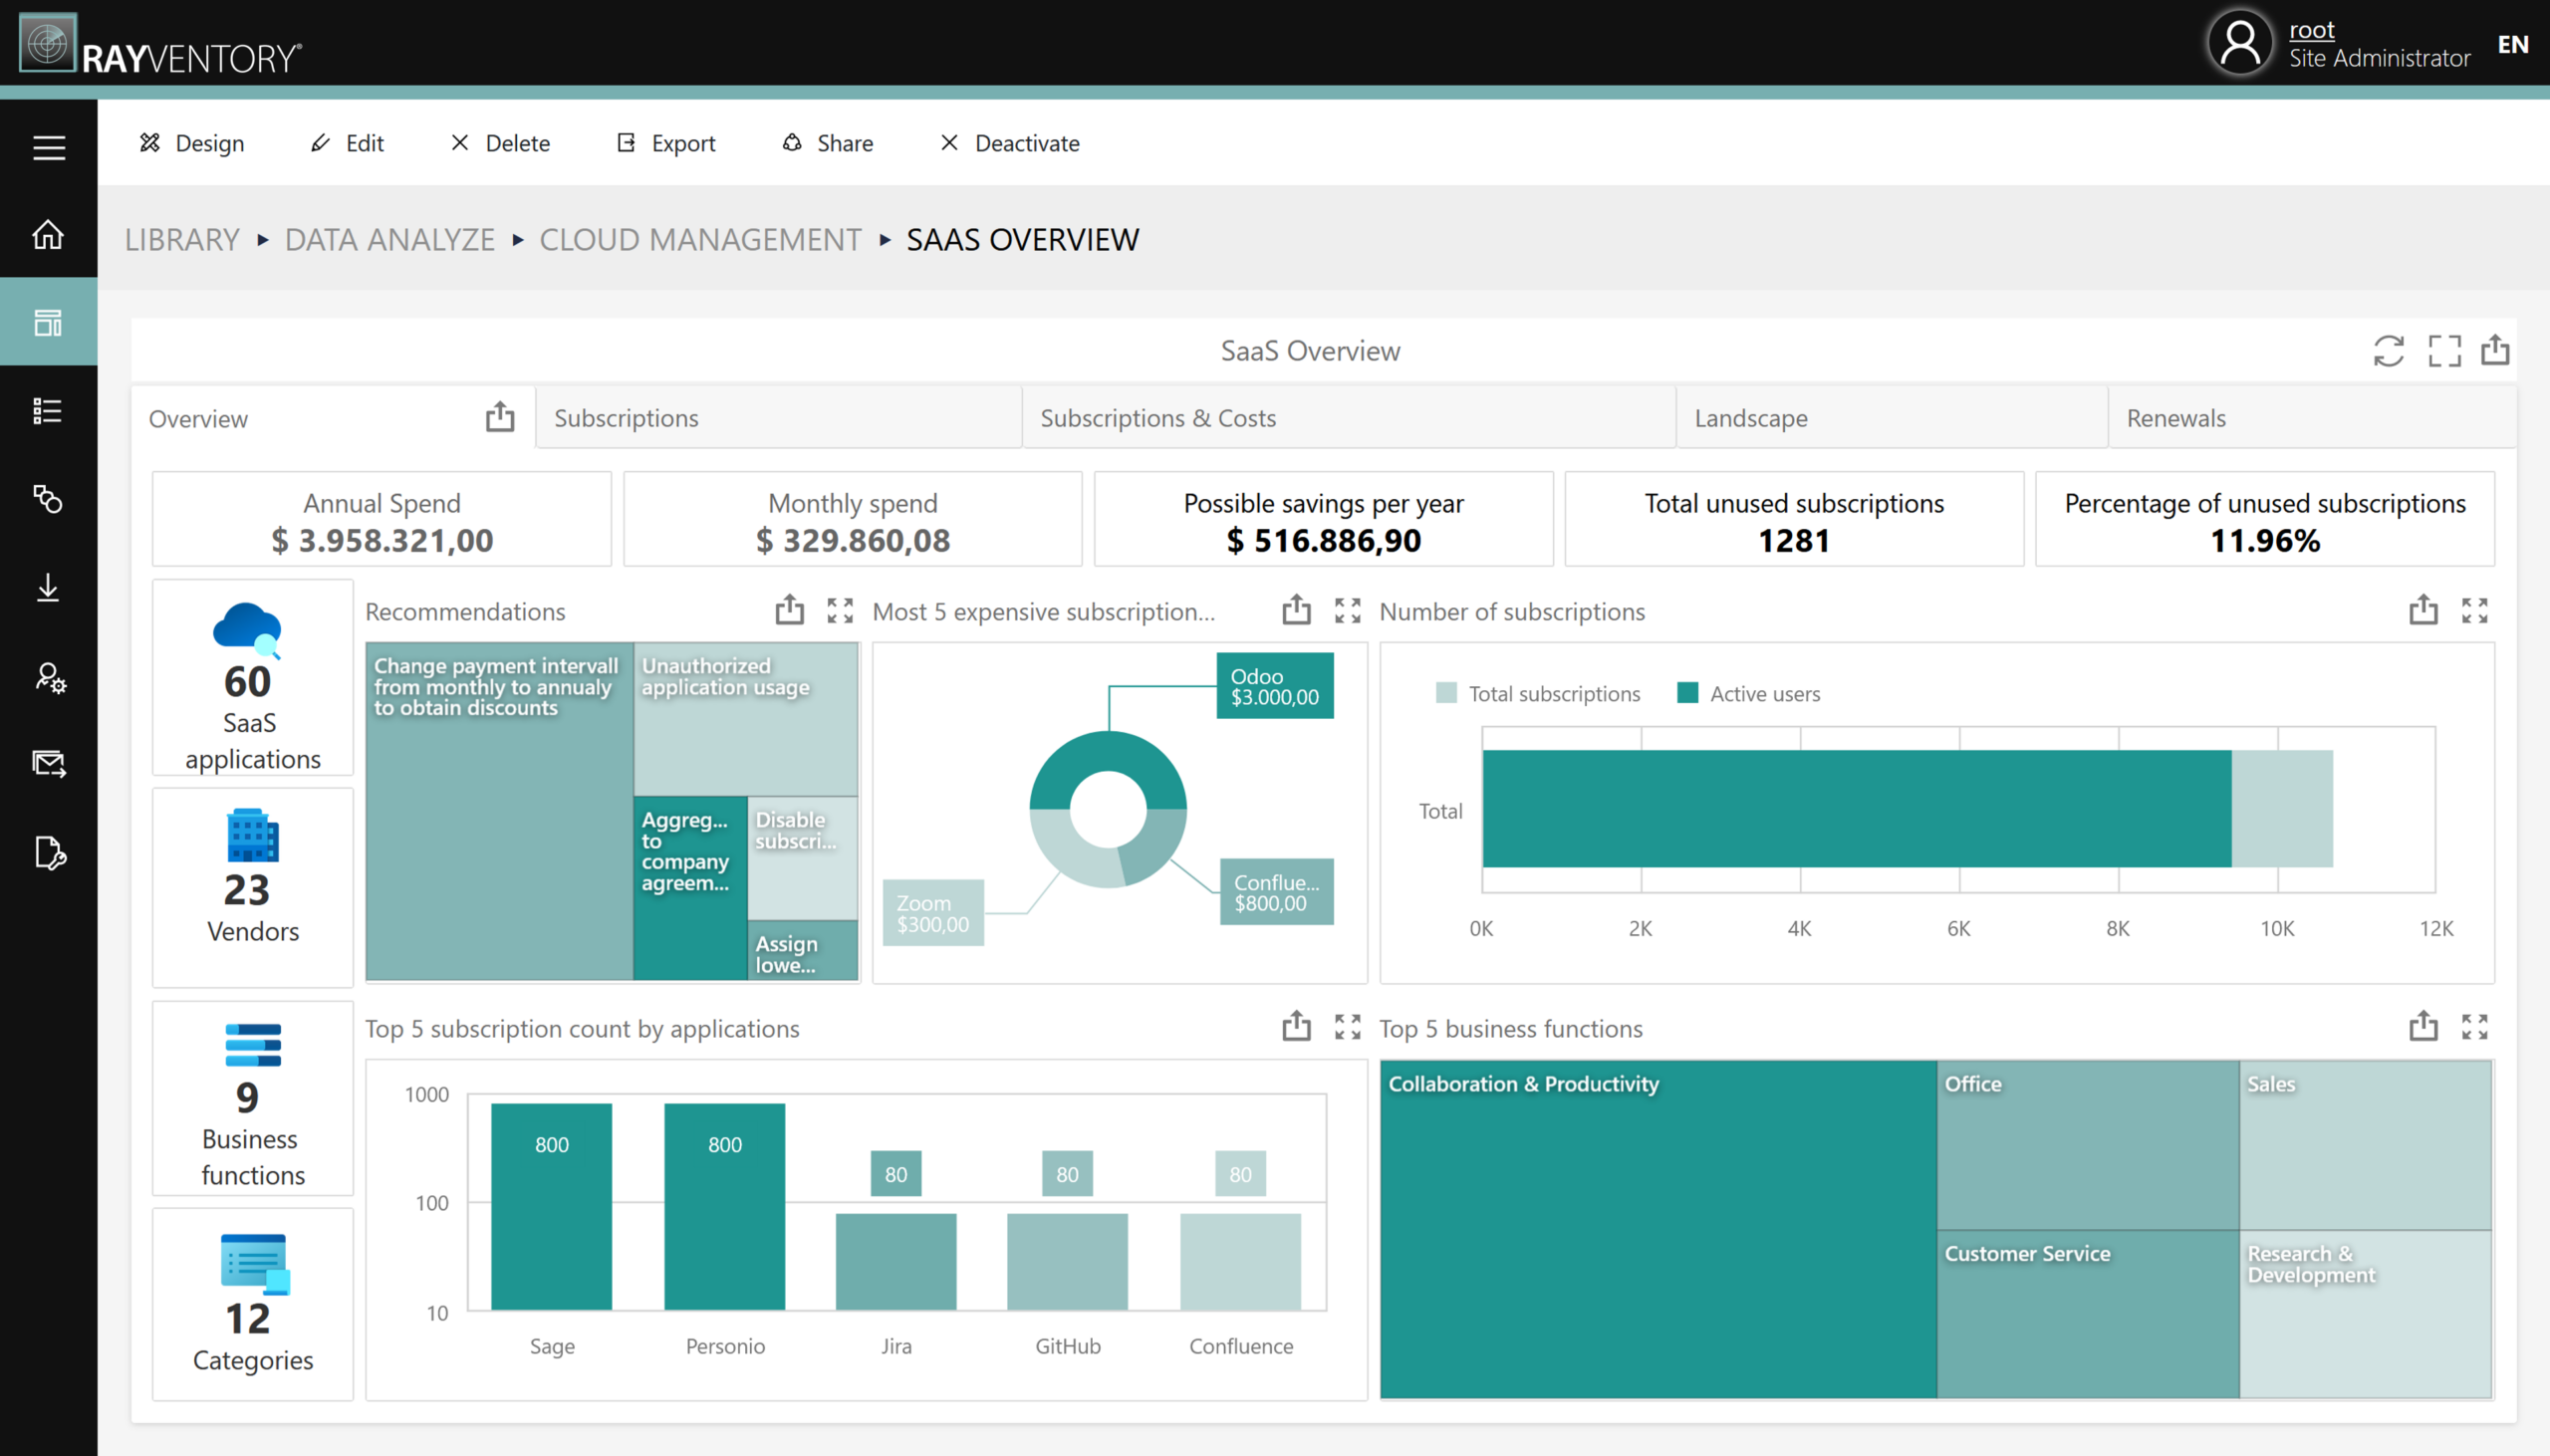Select the Home icon in the sidebar

click(x=48, y=236)
